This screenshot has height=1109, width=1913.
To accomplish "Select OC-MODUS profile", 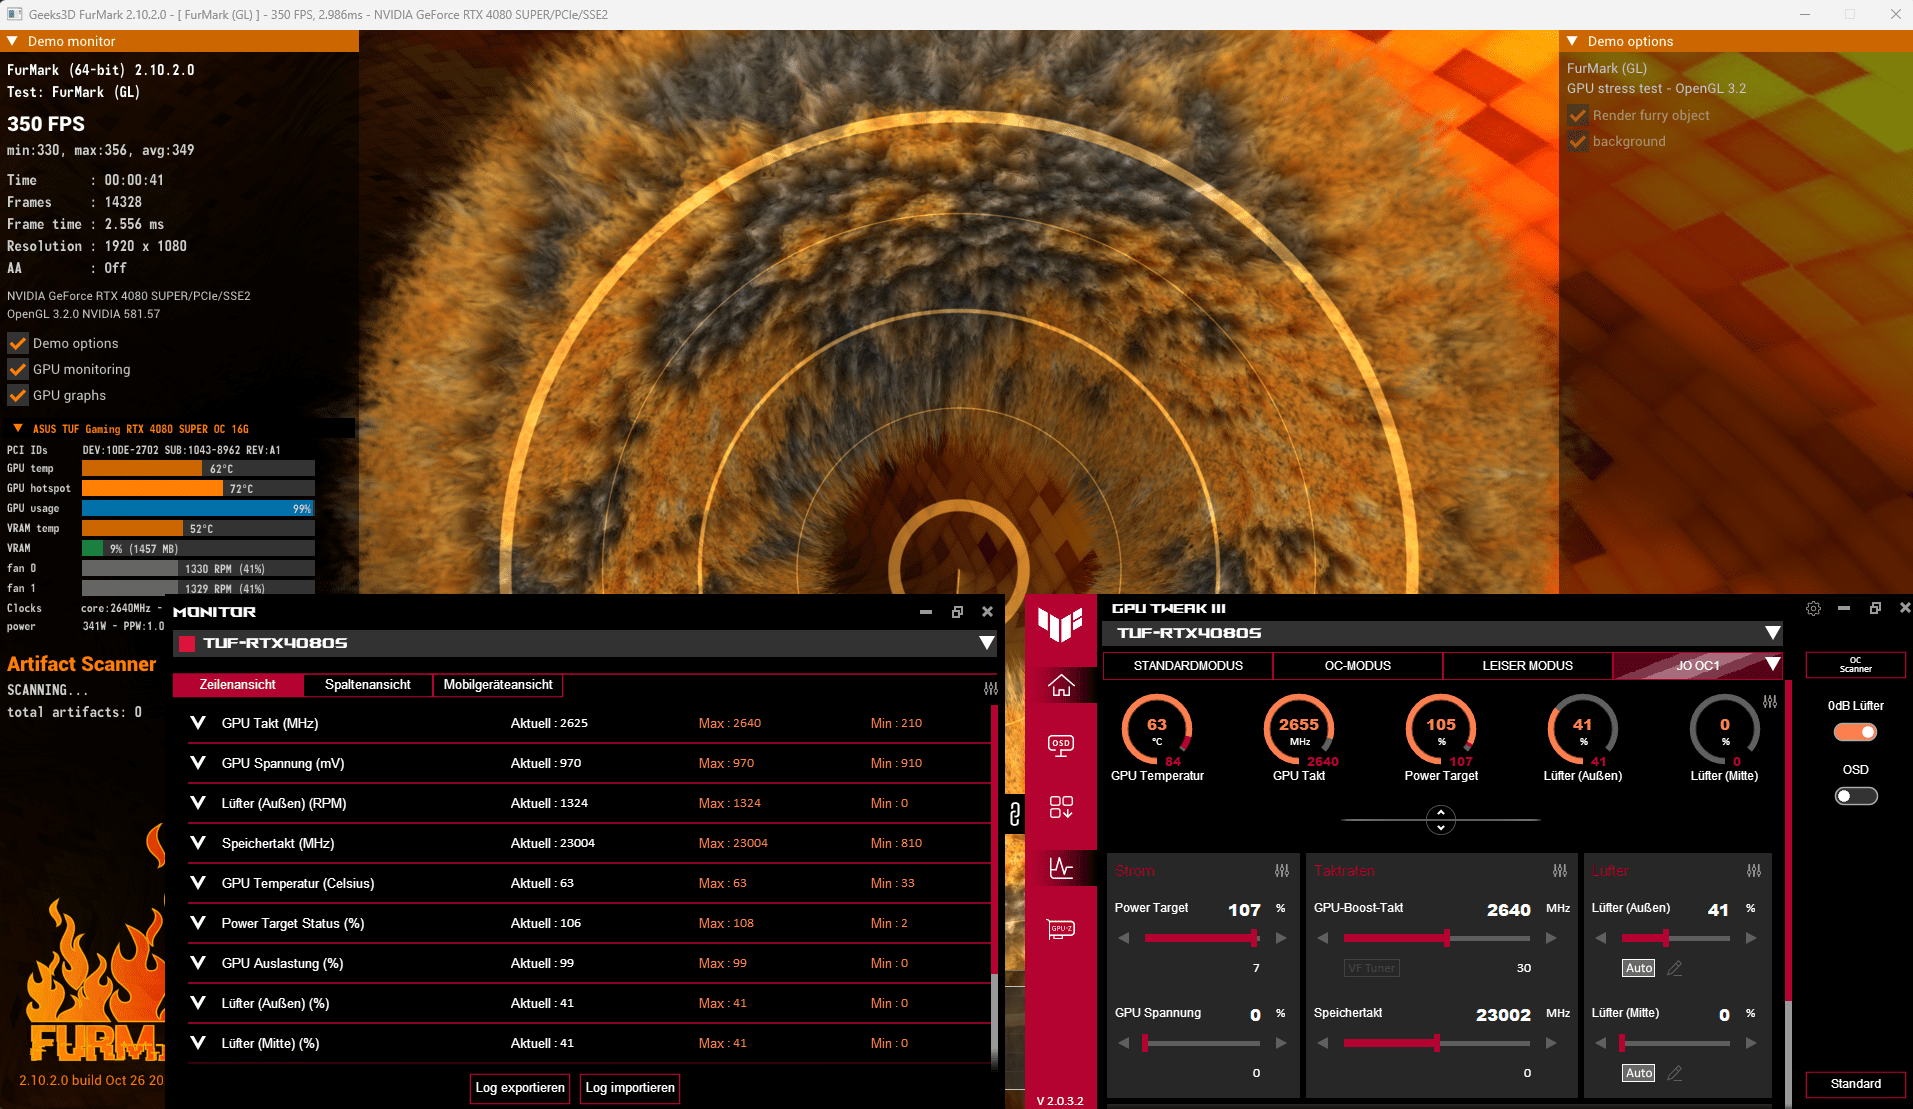I will [x=1358, y=665].
